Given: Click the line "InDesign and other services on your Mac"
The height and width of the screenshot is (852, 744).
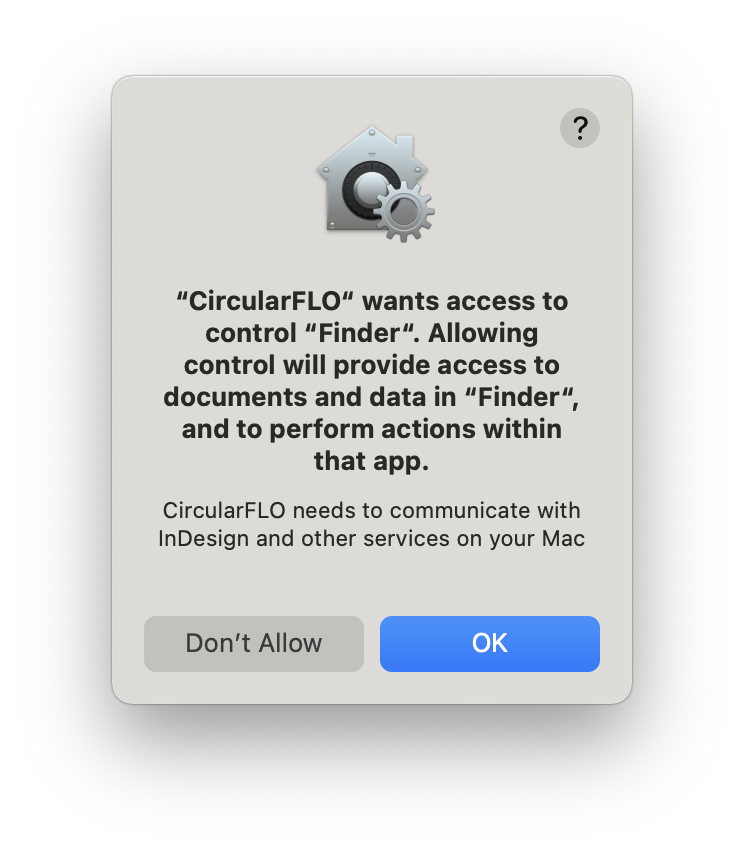Looking at the screenshot, I should pos(372,539).
